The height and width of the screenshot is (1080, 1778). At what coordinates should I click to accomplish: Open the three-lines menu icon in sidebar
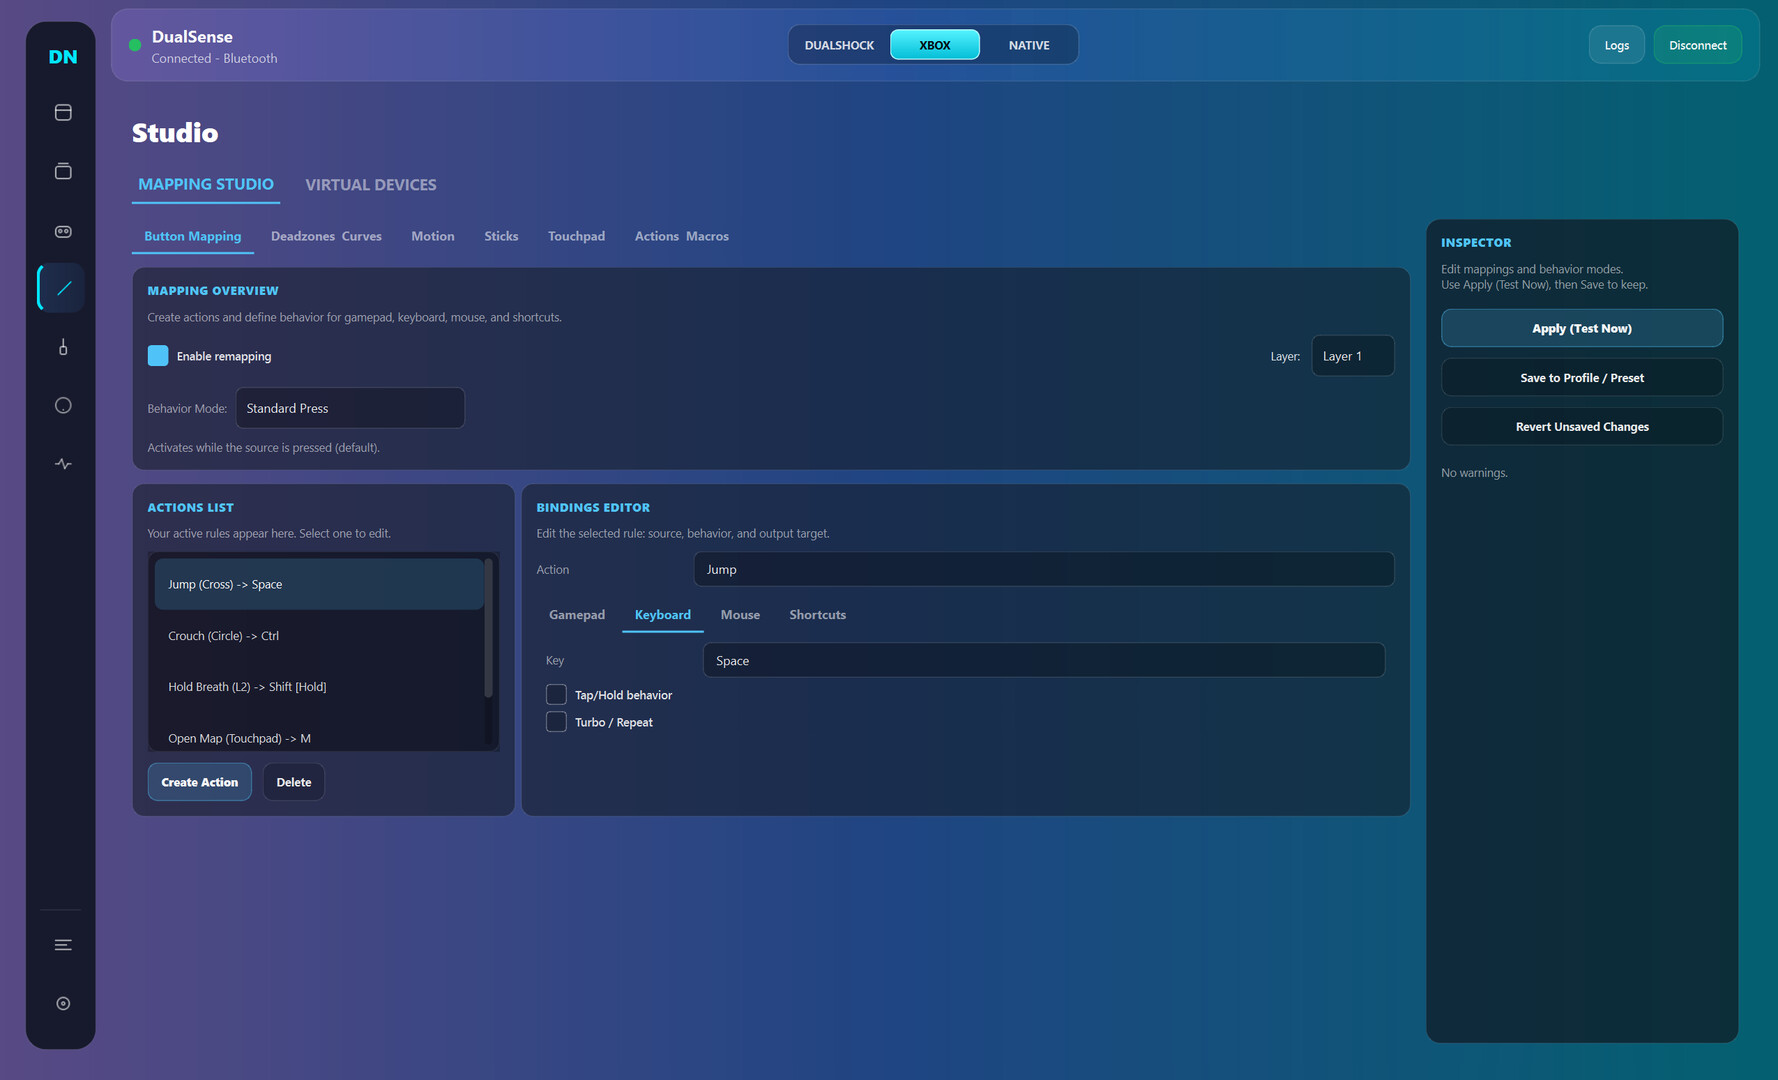(63, 945)
